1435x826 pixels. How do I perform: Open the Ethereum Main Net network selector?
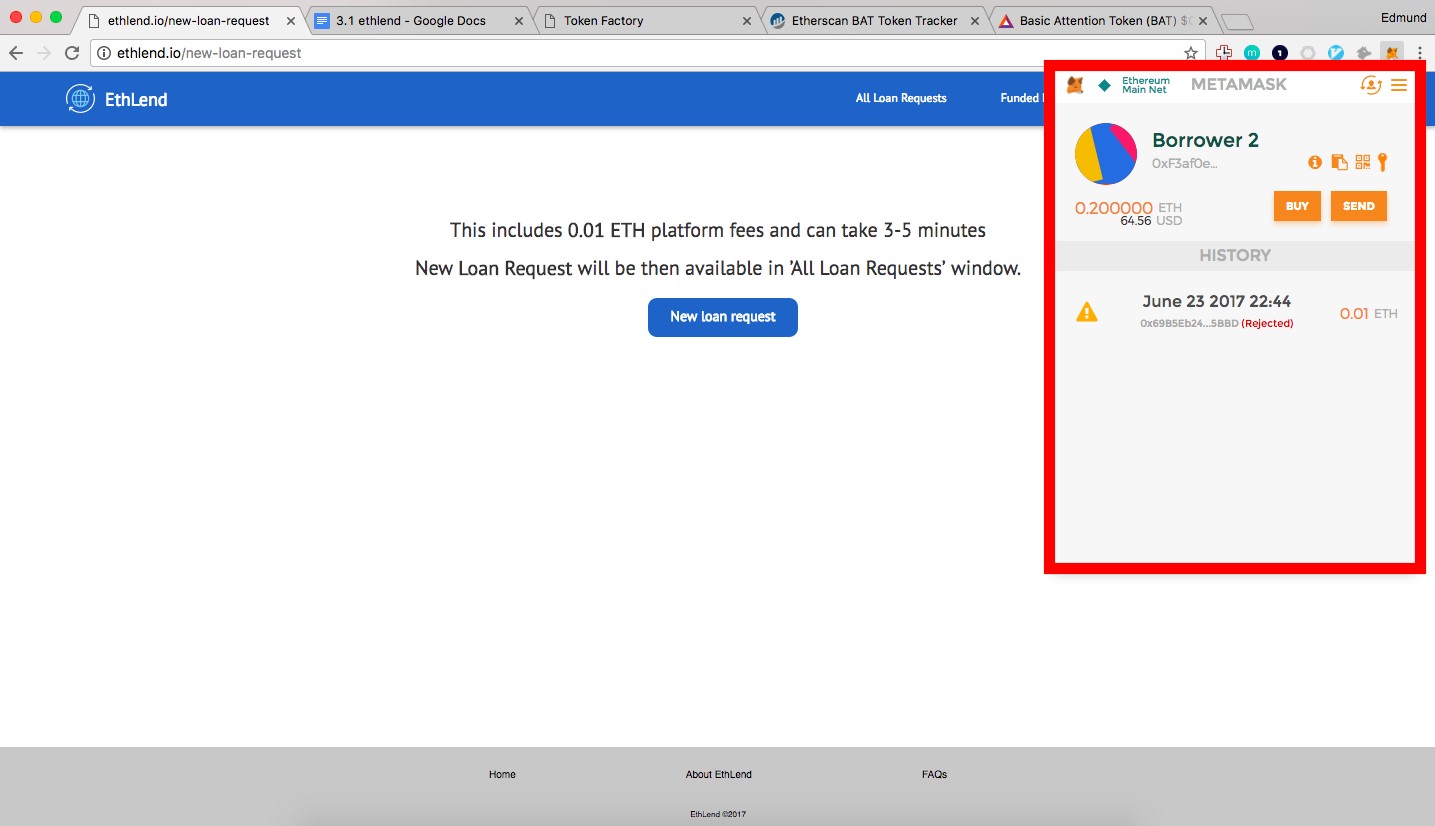[x=1133, y=85]
